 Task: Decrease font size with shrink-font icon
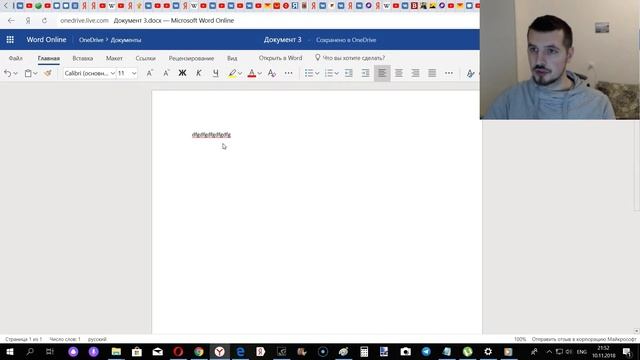click(166, 73)
